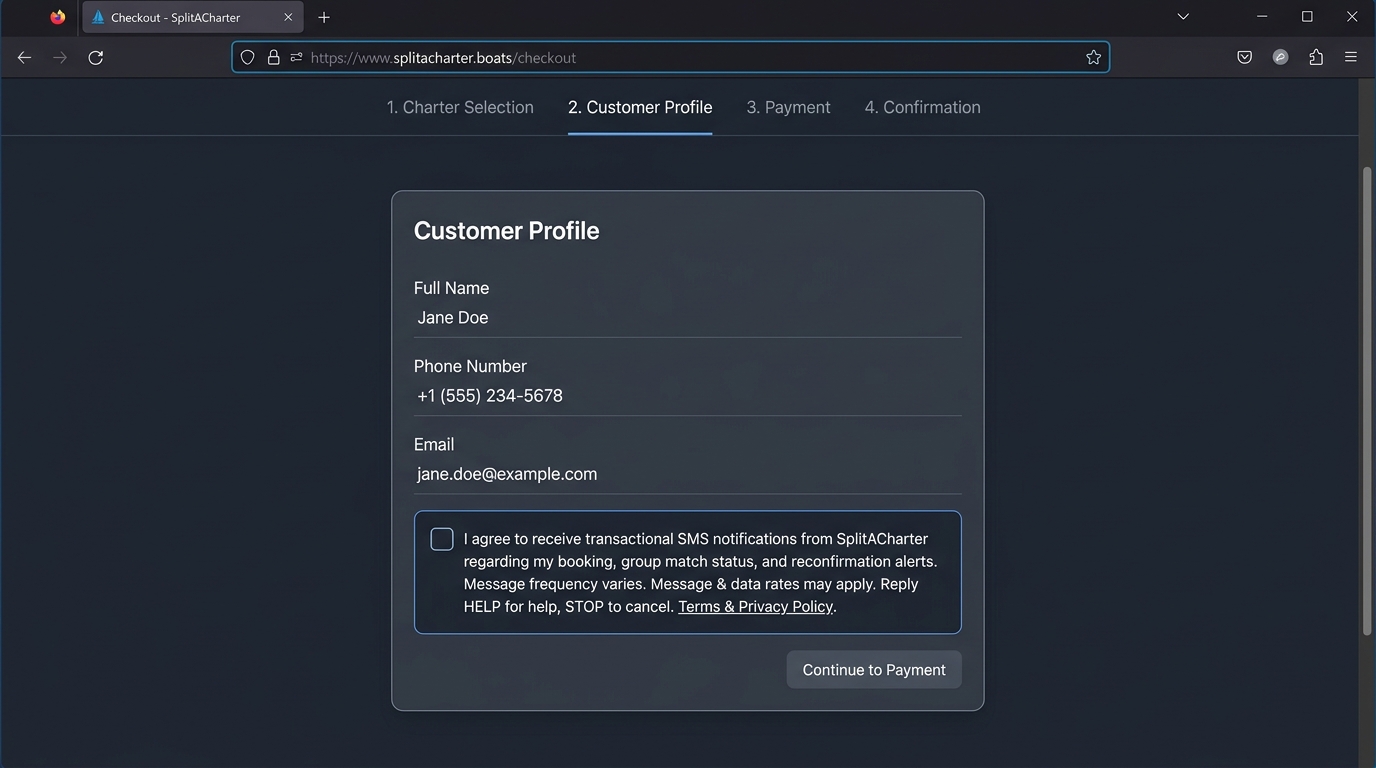Click Continue to Payment button

tap(874, 670)
